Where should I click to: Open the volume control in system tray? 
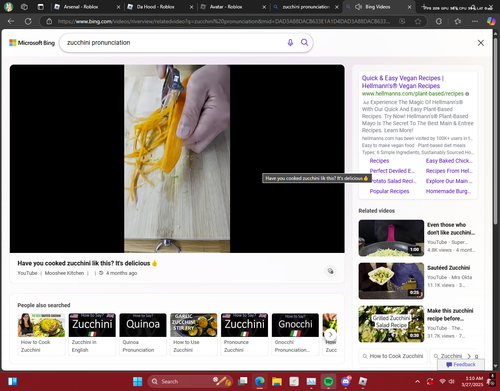pyautogui.click(x=452, y=382)
